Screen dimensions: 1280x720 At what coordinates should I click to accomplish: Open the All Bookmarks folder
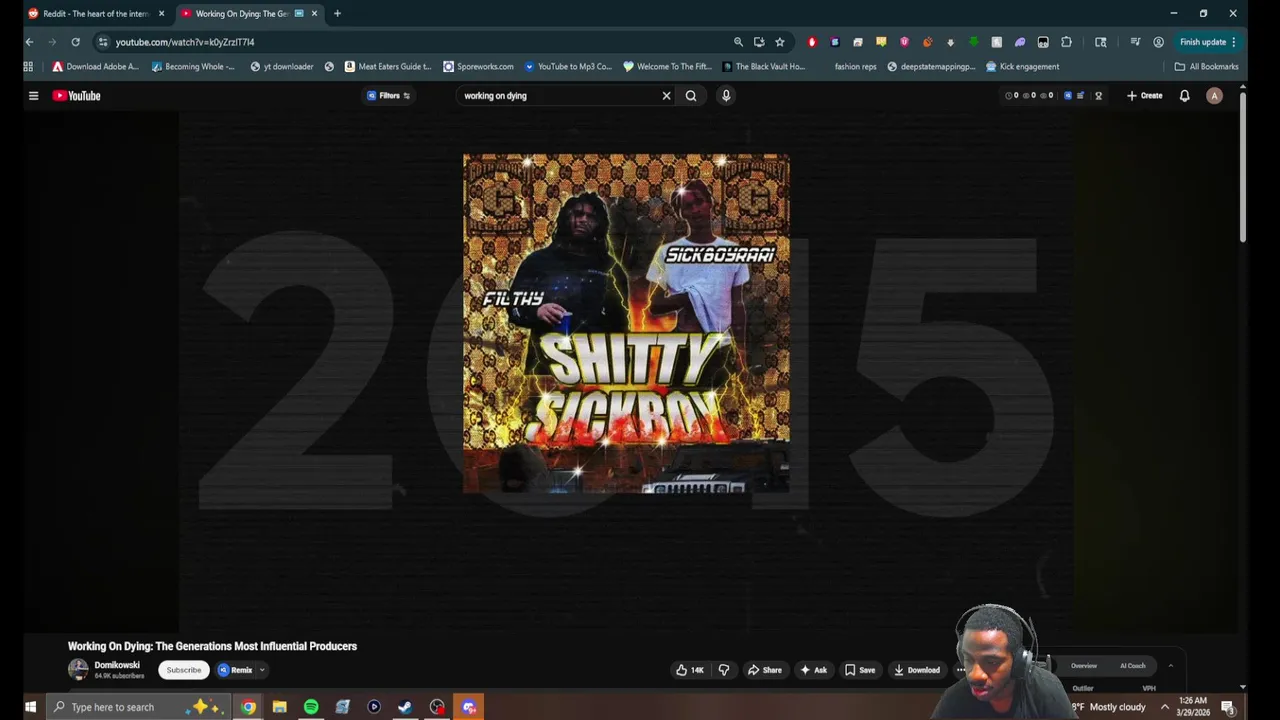pyautogui.click(x=1206, y=67)
